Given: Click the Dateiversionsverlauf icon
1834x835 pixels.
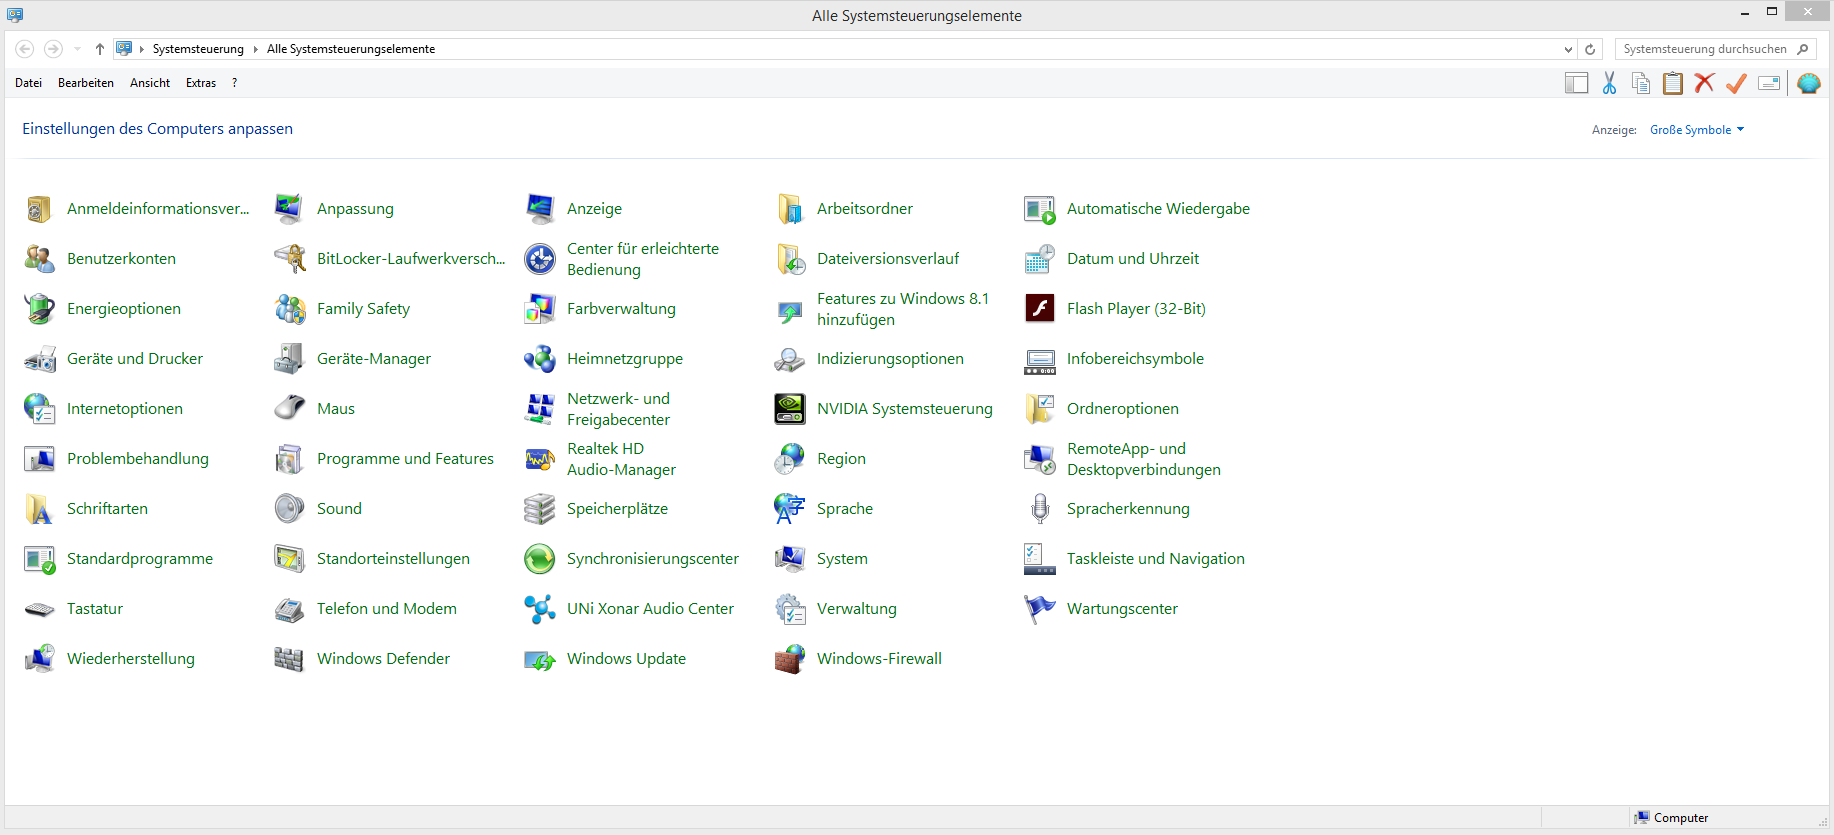Looking at the screenshot, I should [789, 259].
